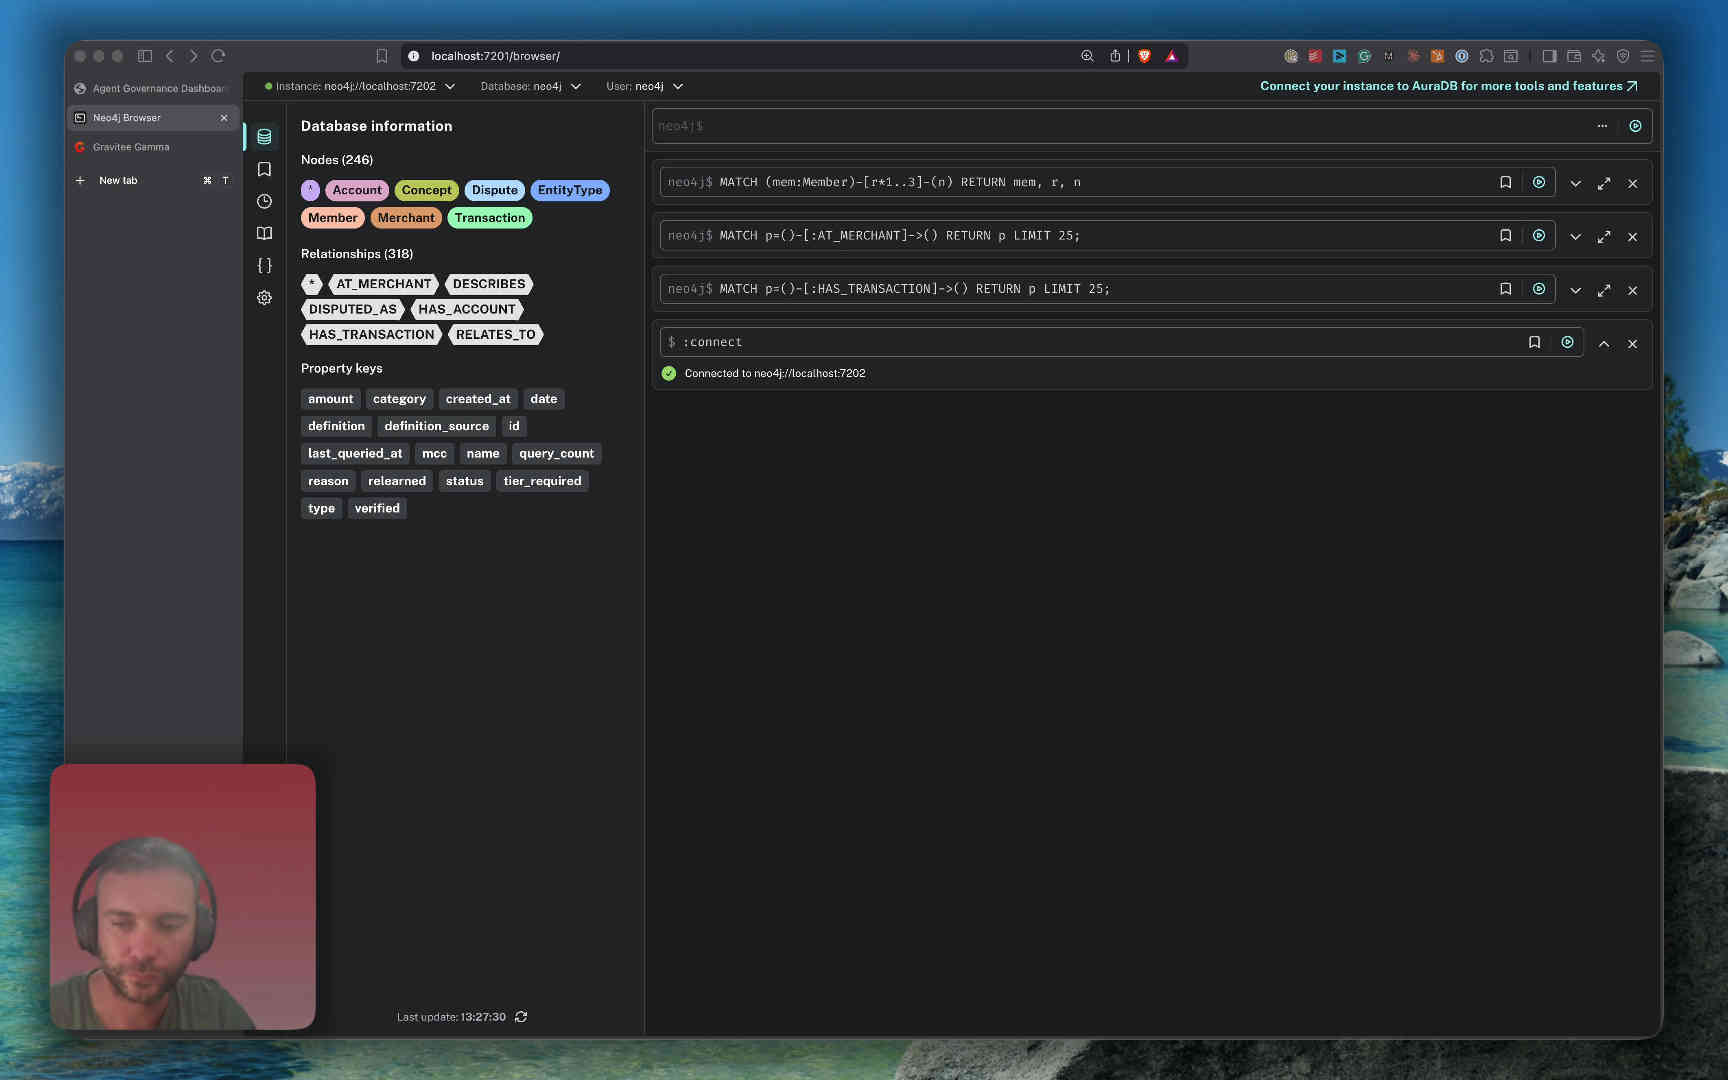Expand the AT_MERCHANT query frame to fullscreen
1728x1080 pixels.
click(1604, 237)
